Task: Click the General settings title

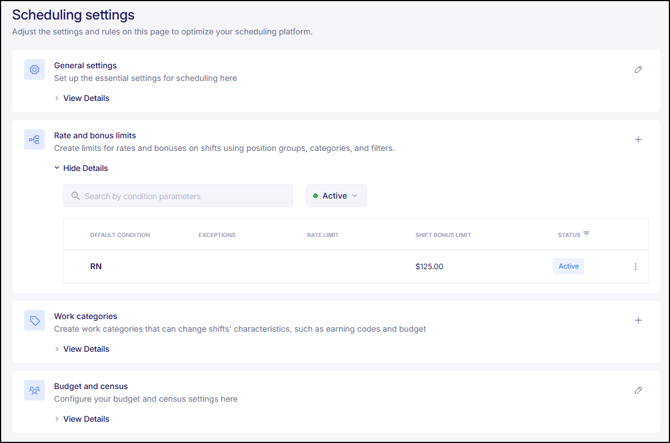Action: tap(85, 65)
